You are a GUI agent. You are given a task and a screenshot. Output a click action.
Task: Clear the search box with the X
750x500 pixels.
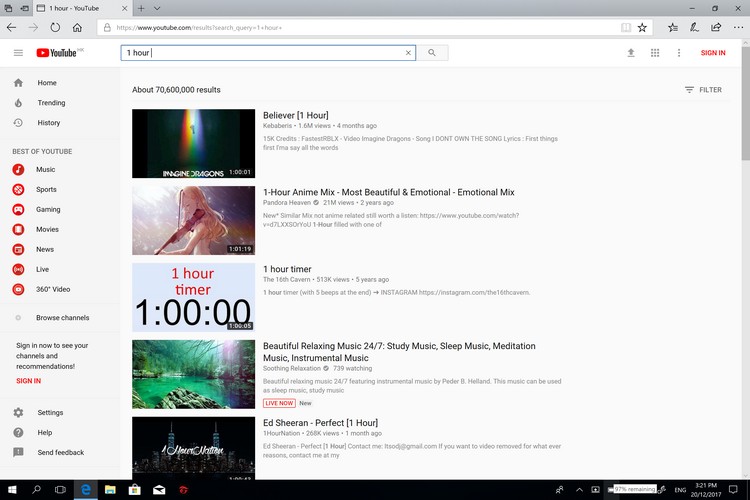[x=408, y=53]
